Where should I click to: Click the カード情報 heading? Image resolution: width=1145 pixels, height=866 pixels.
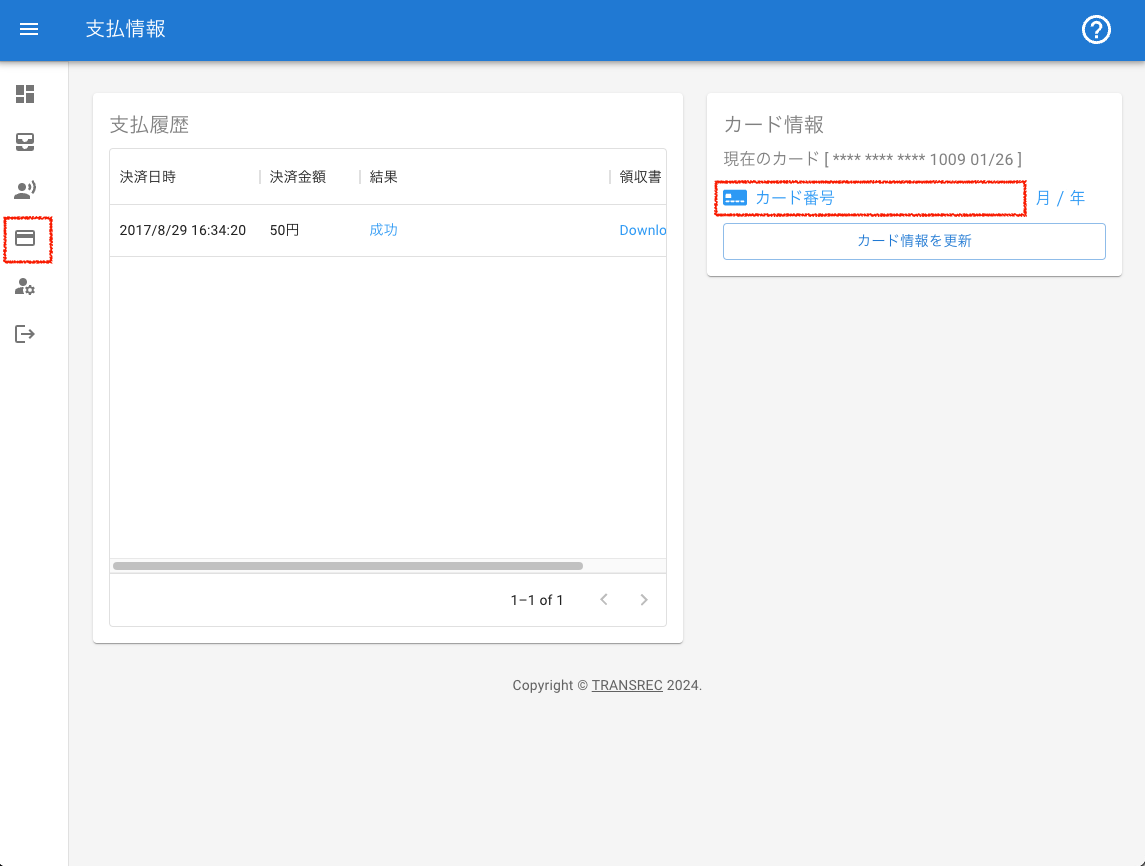point(773,125)
